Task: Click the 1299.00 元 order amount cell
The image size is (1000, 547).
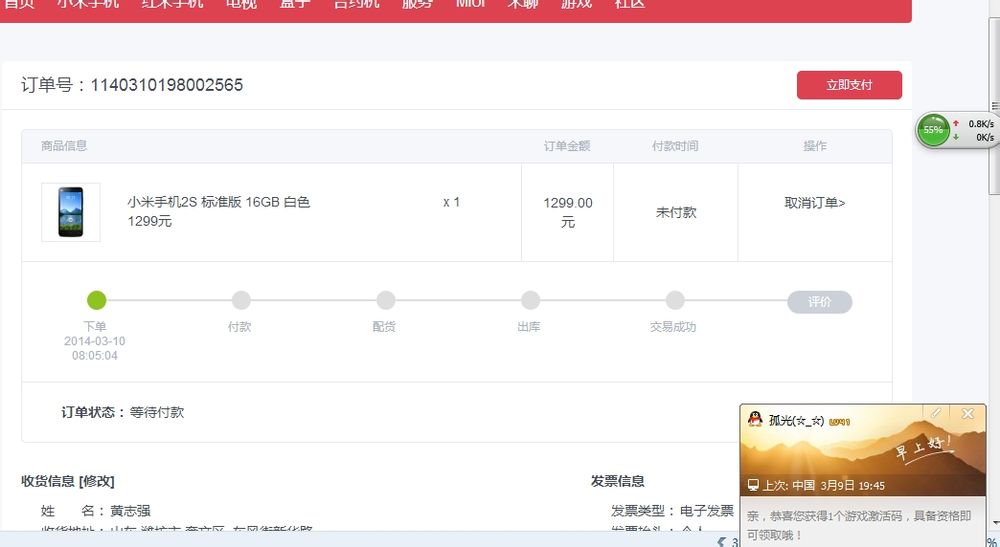Action: pyautogui.click(x=568, y=212)
